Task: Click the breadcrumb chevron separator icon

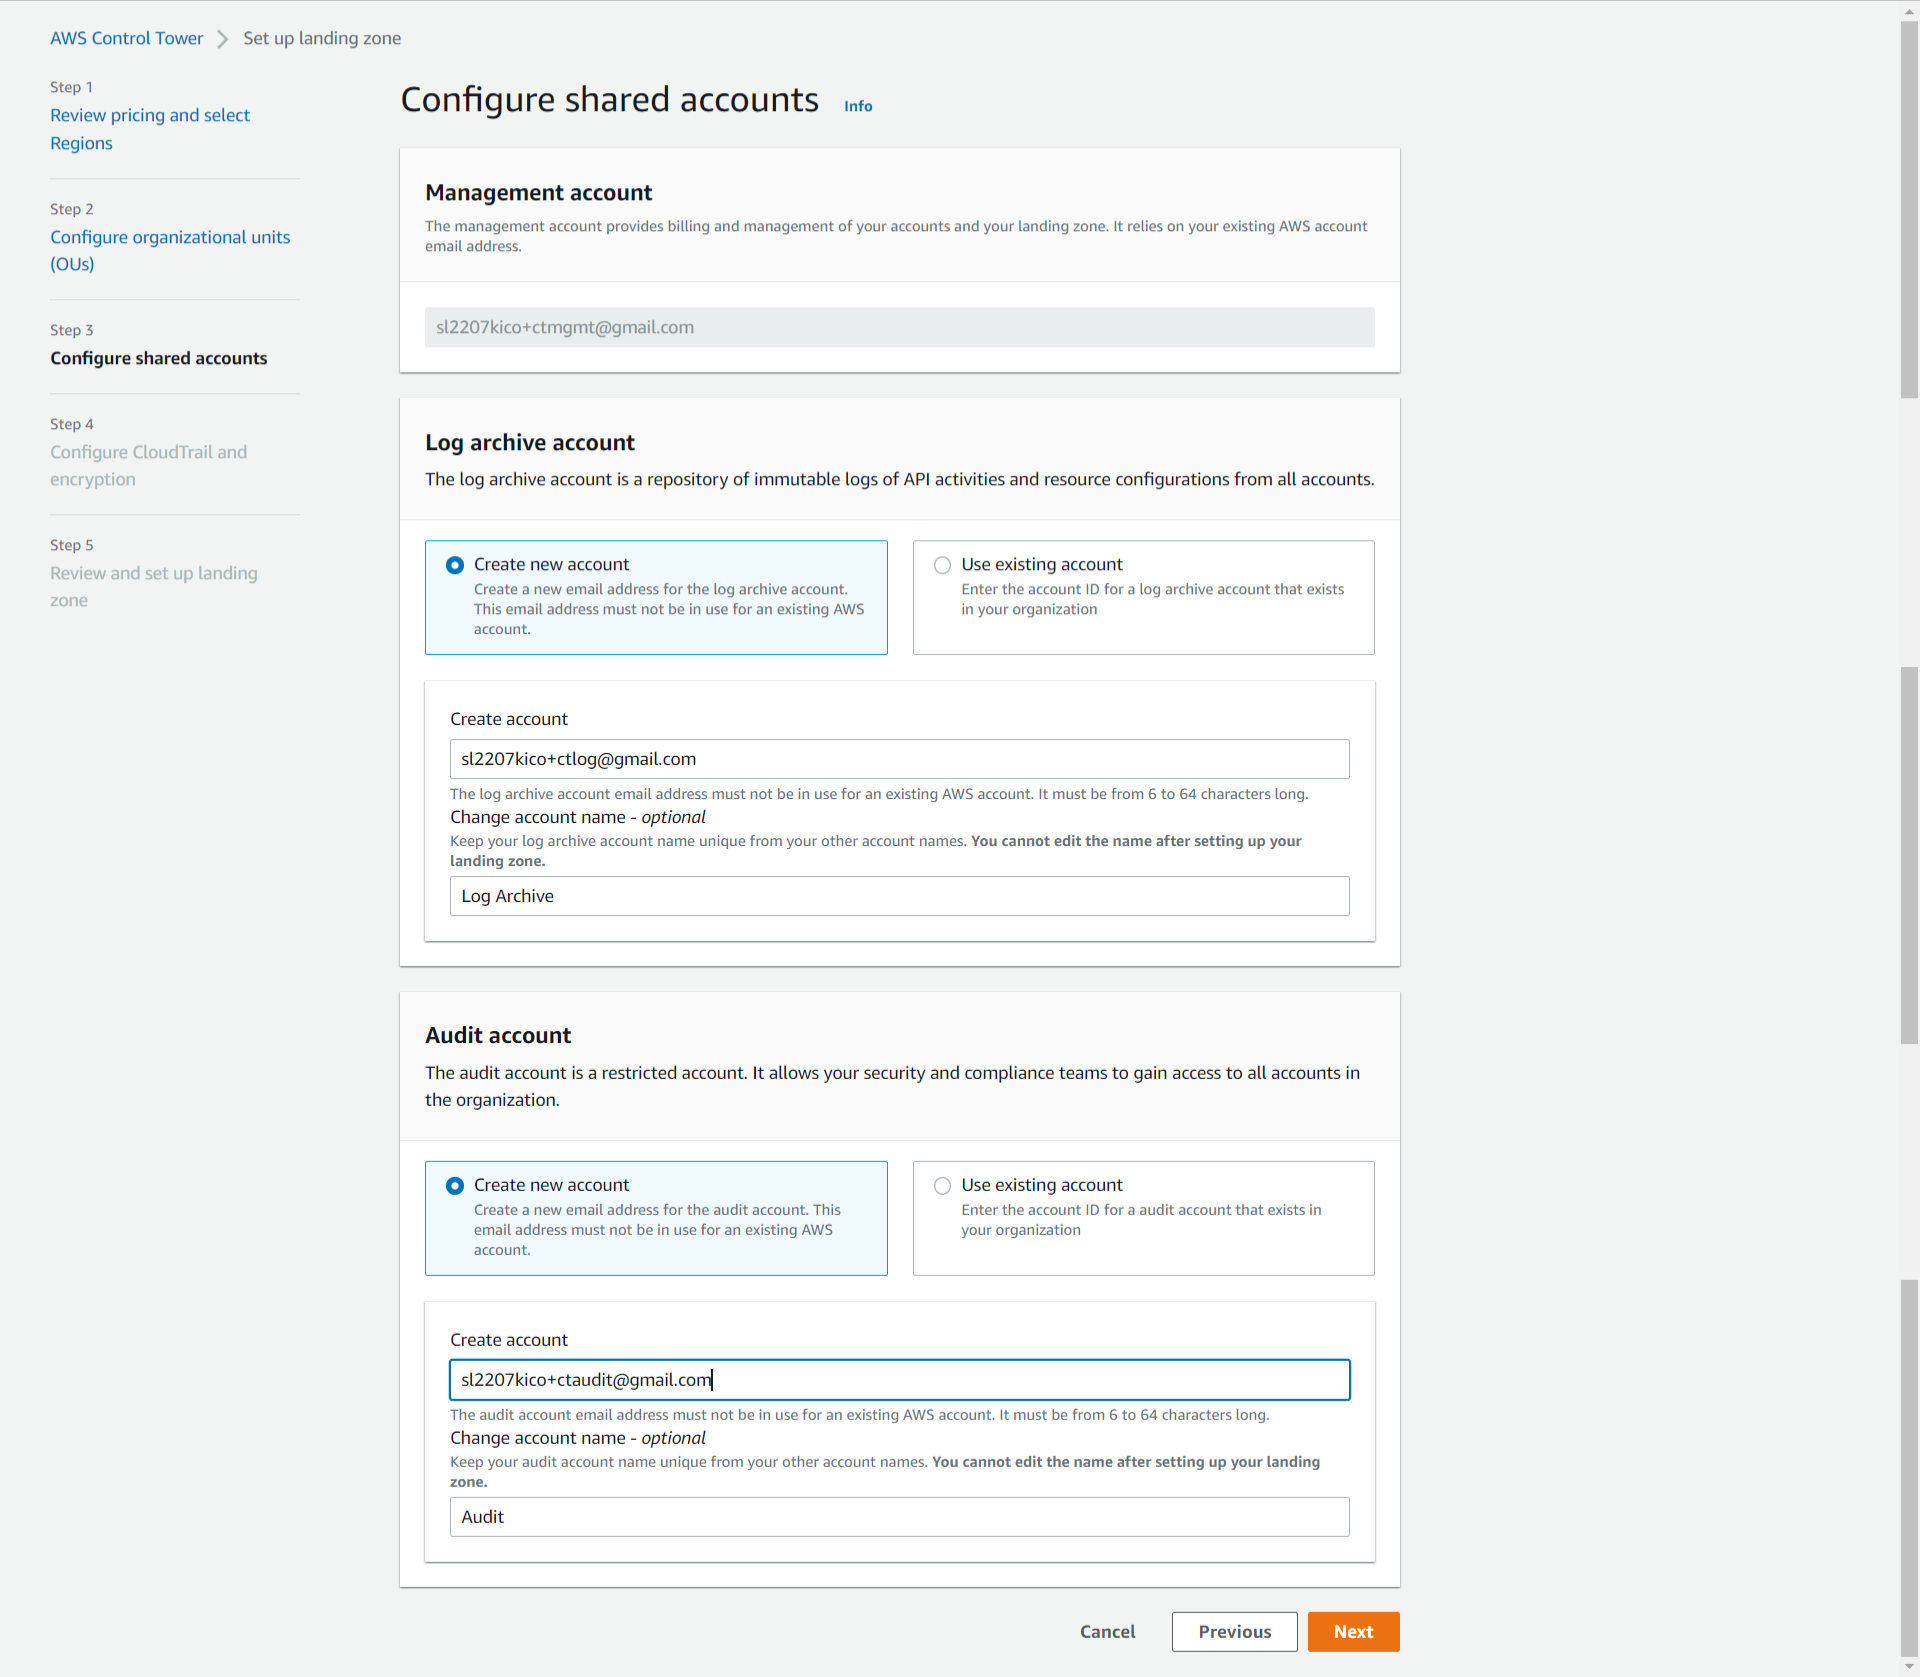Action: coord(223,39)
